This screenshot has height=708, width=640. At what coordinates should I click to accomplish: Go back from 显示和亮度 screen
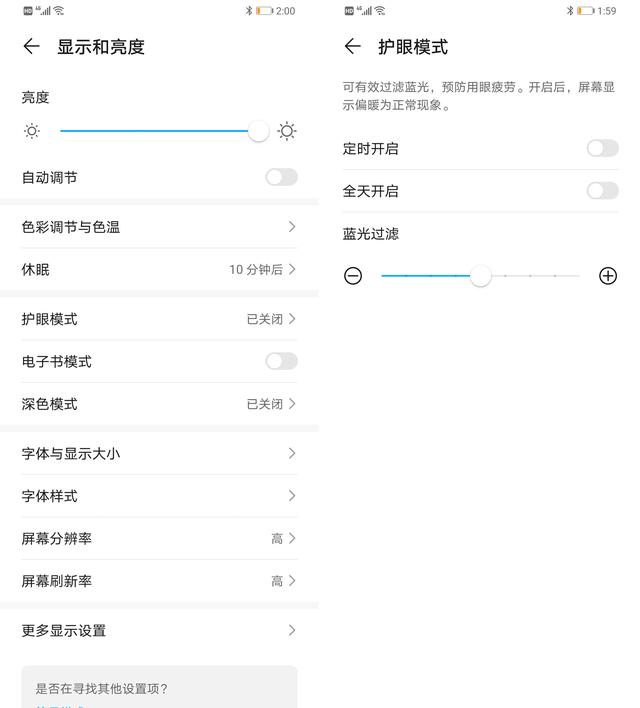31,47
